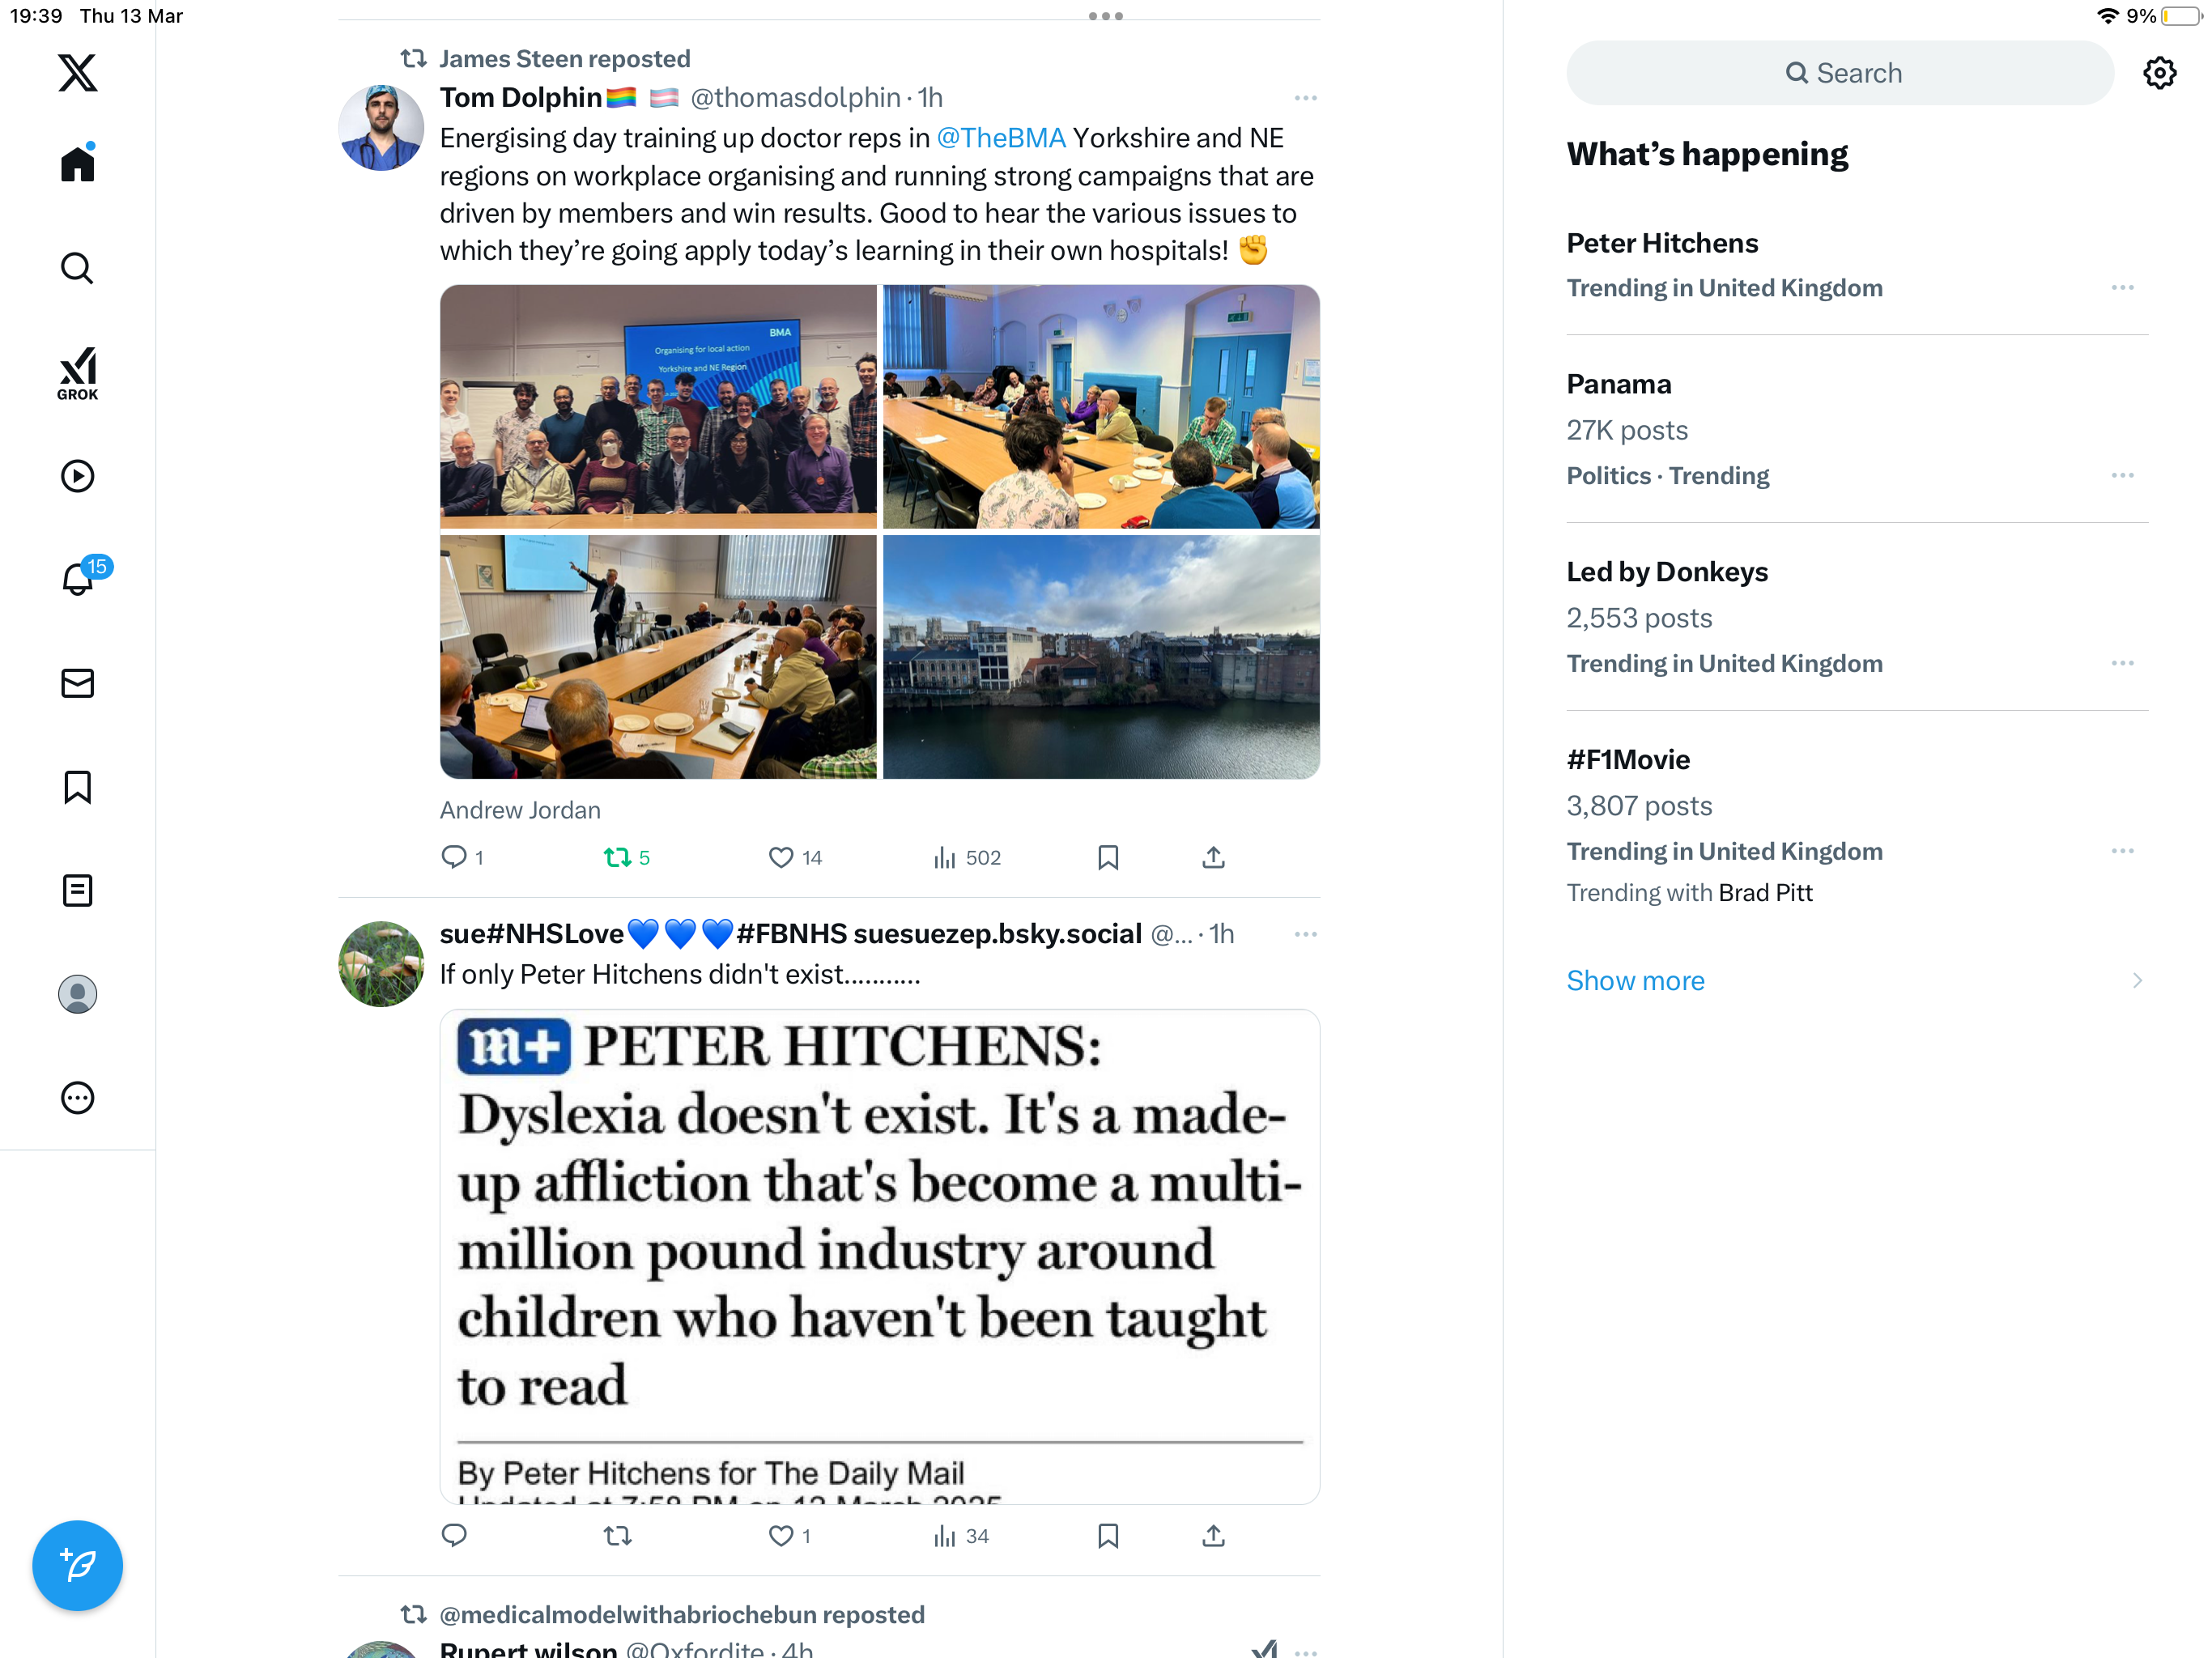
Task: Open Profile avatar icon in sidebar
Action: pyautogui.click(x=77, y=994)
